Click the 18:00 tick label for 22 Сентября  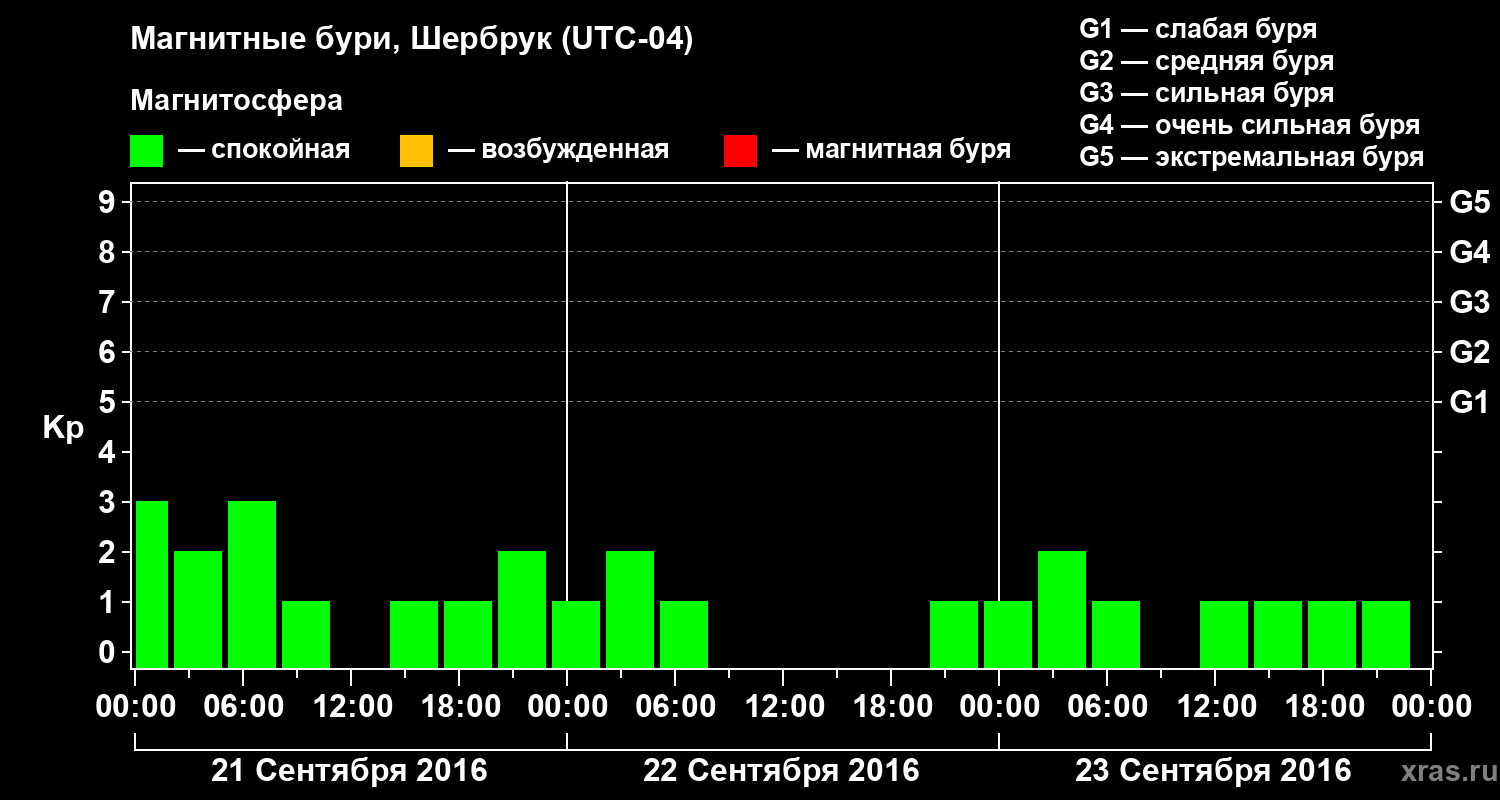click(x=891, y=706)
